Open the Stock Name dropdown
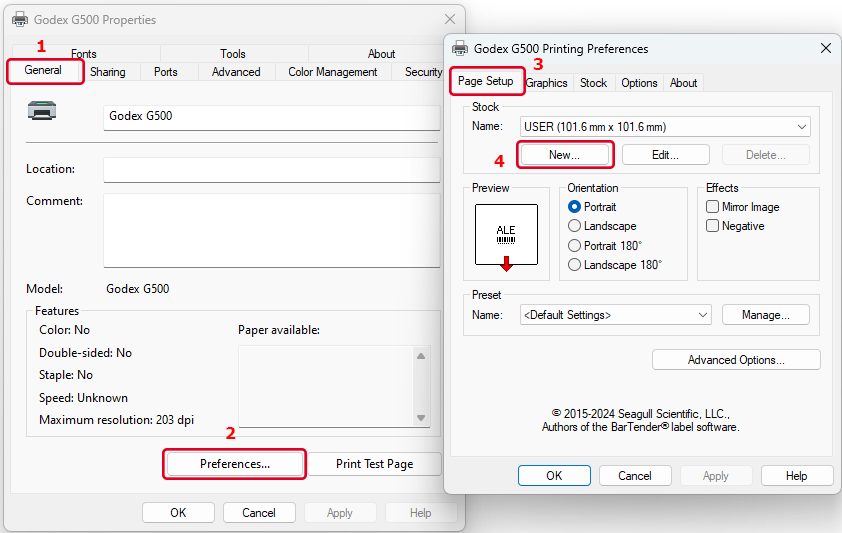The width and height of the screenshot is (842, 533). 665,127
